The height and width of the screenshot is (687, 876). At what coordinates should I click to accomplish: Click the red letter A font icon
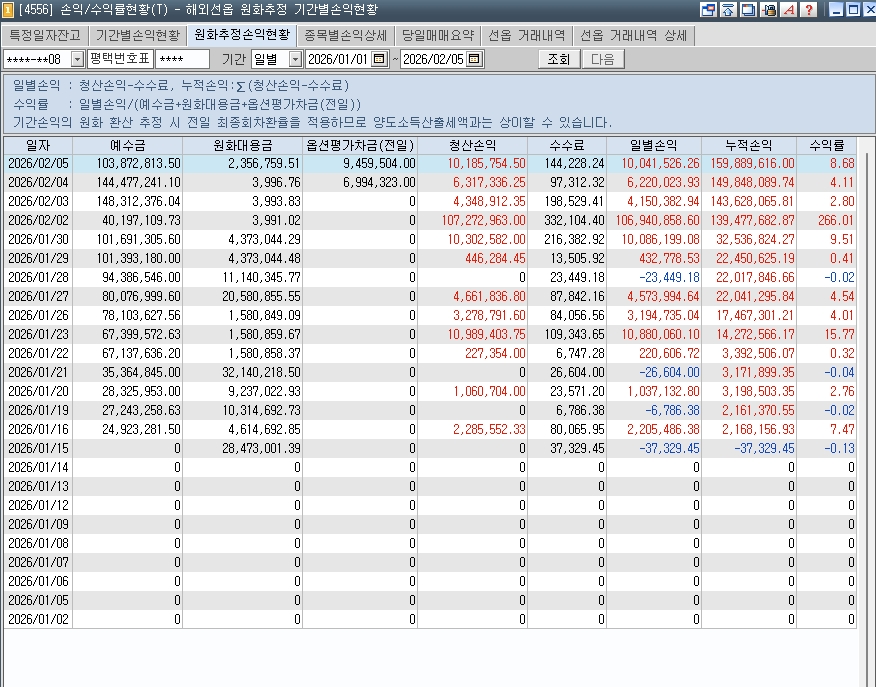click(x=789, y=9)
